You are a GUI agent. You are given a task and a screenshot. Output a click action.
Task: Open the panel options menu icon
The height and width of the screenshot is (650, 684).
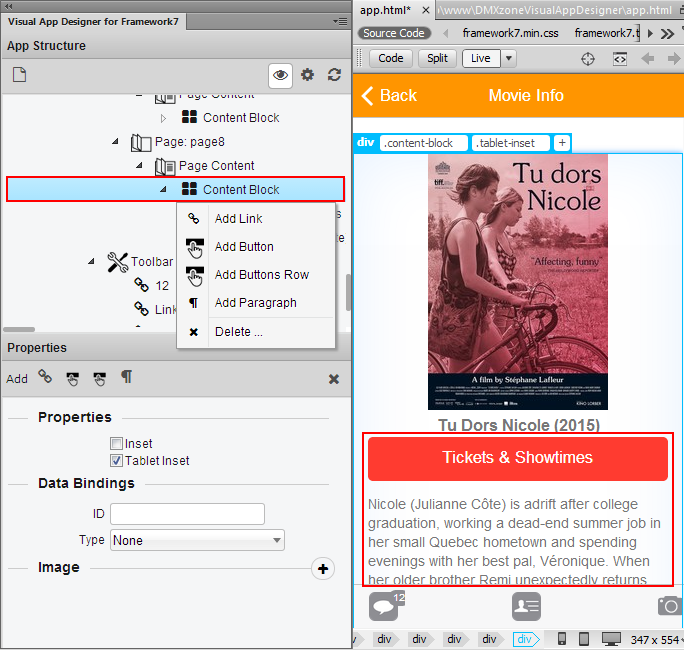click(340, 21)
